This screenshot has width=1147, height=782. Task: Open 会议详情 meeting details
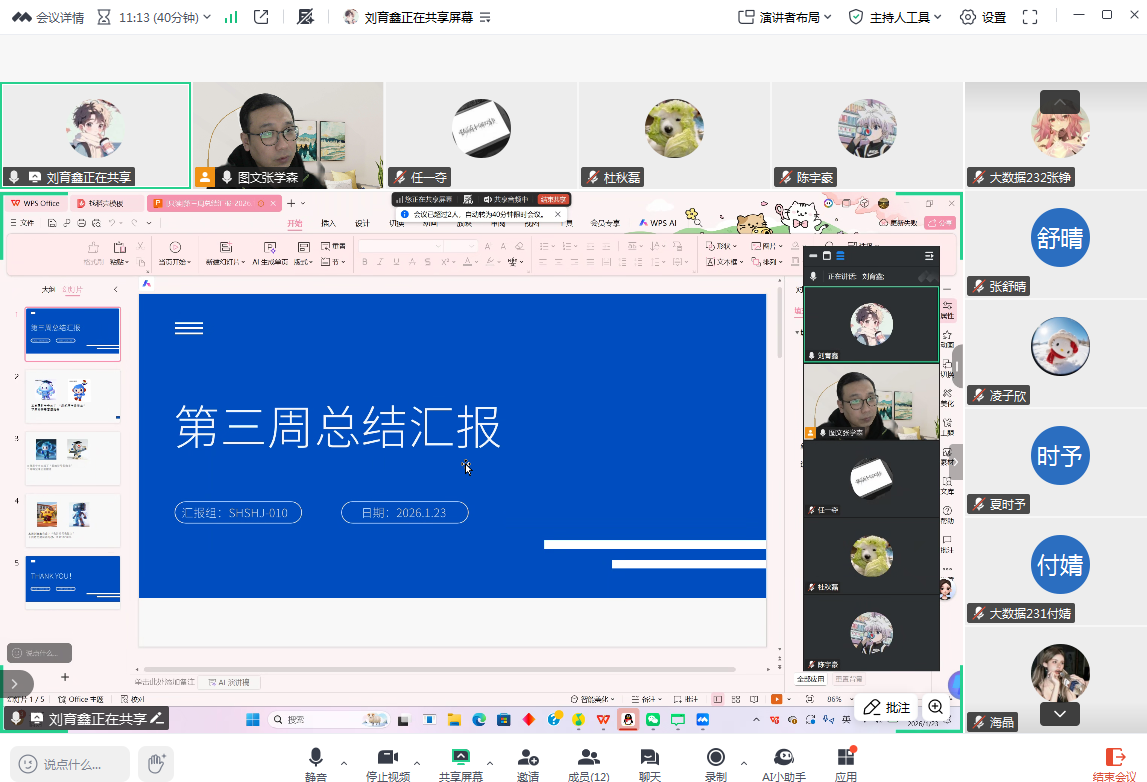48,17
